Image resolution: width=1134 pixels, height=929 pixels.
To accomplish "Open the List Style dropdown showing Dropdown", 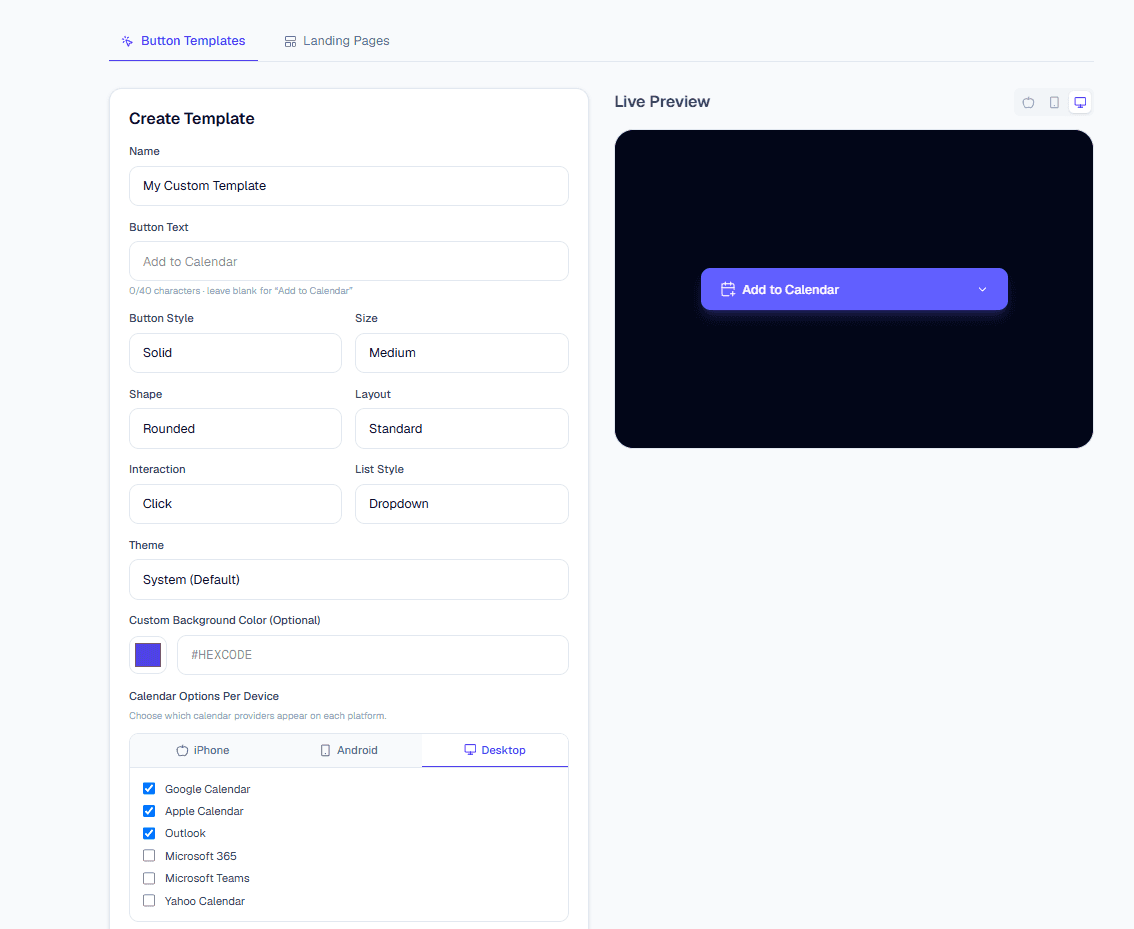I will tap(461, 504).
